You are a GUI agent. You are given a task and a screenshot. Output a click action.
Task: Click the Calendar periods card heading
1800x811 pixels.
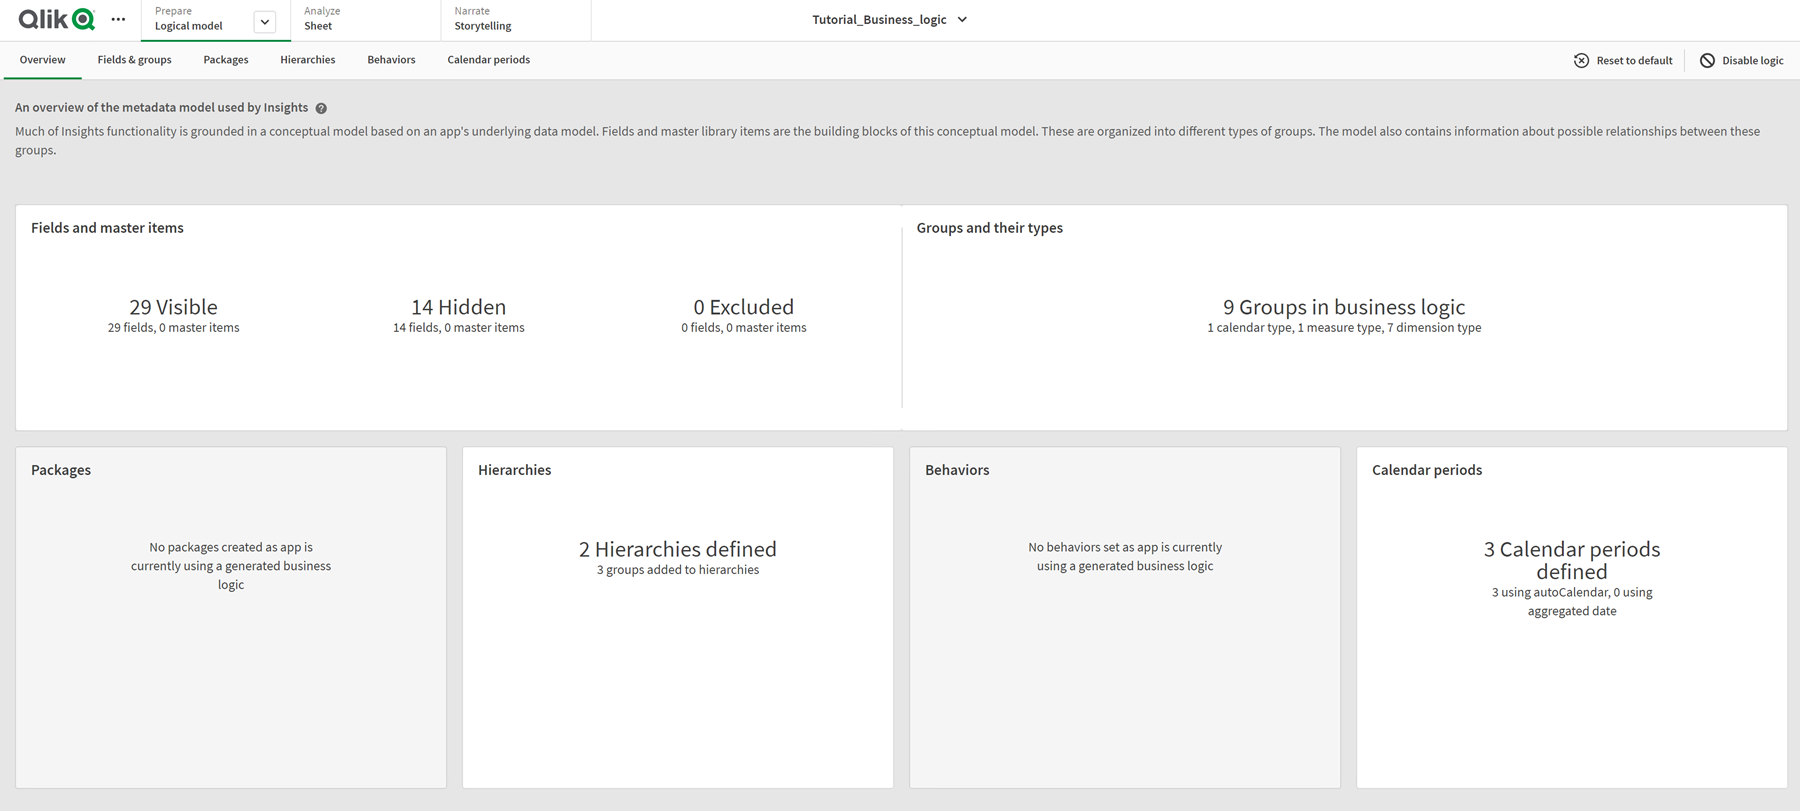[1427, 470]
